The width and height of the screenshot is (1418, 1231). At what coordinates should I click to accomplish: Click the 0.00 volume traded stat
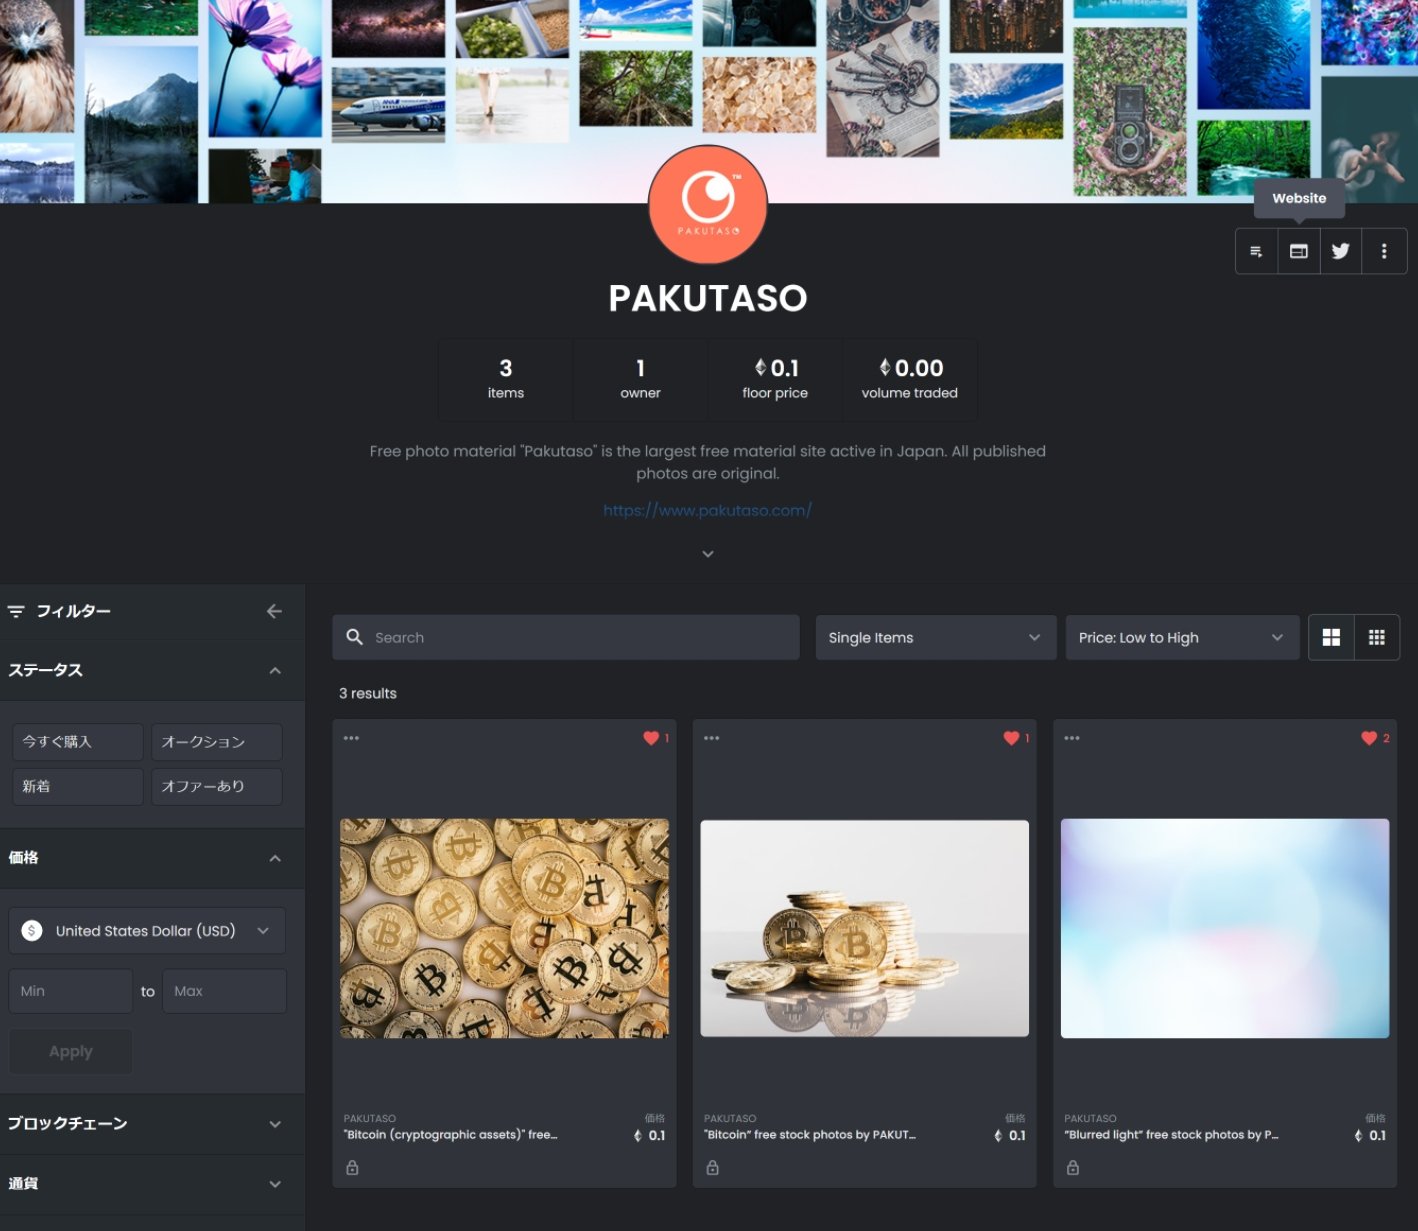(910, 379)
